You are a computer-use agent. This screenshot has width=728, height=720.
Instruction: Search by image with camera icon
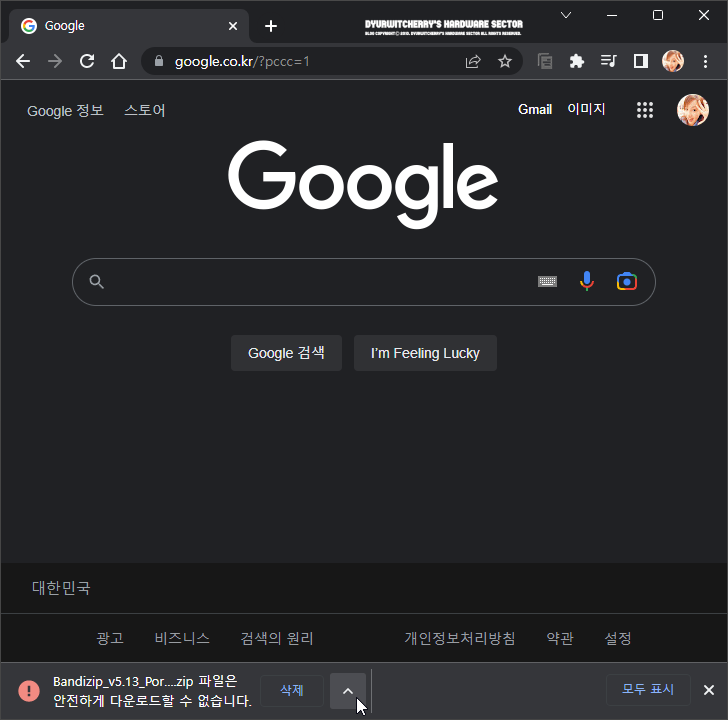[x=627, y=281]
